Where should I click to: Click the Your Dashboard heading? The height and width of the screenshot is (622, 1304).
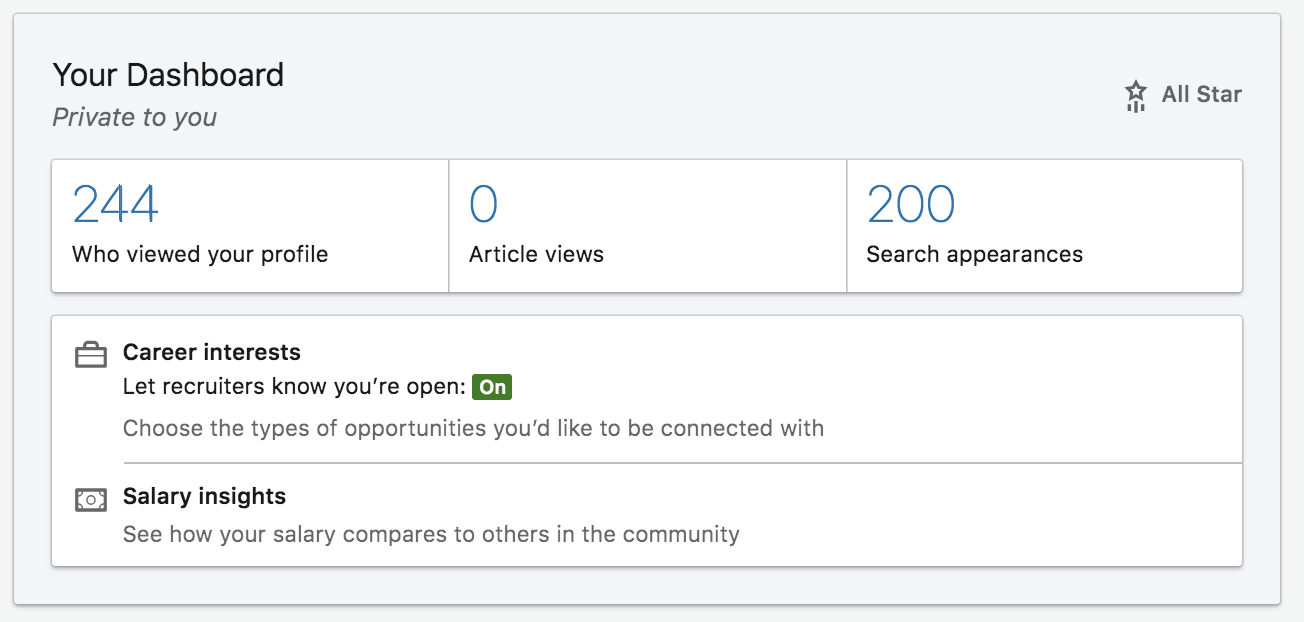[x=168, y=75]
